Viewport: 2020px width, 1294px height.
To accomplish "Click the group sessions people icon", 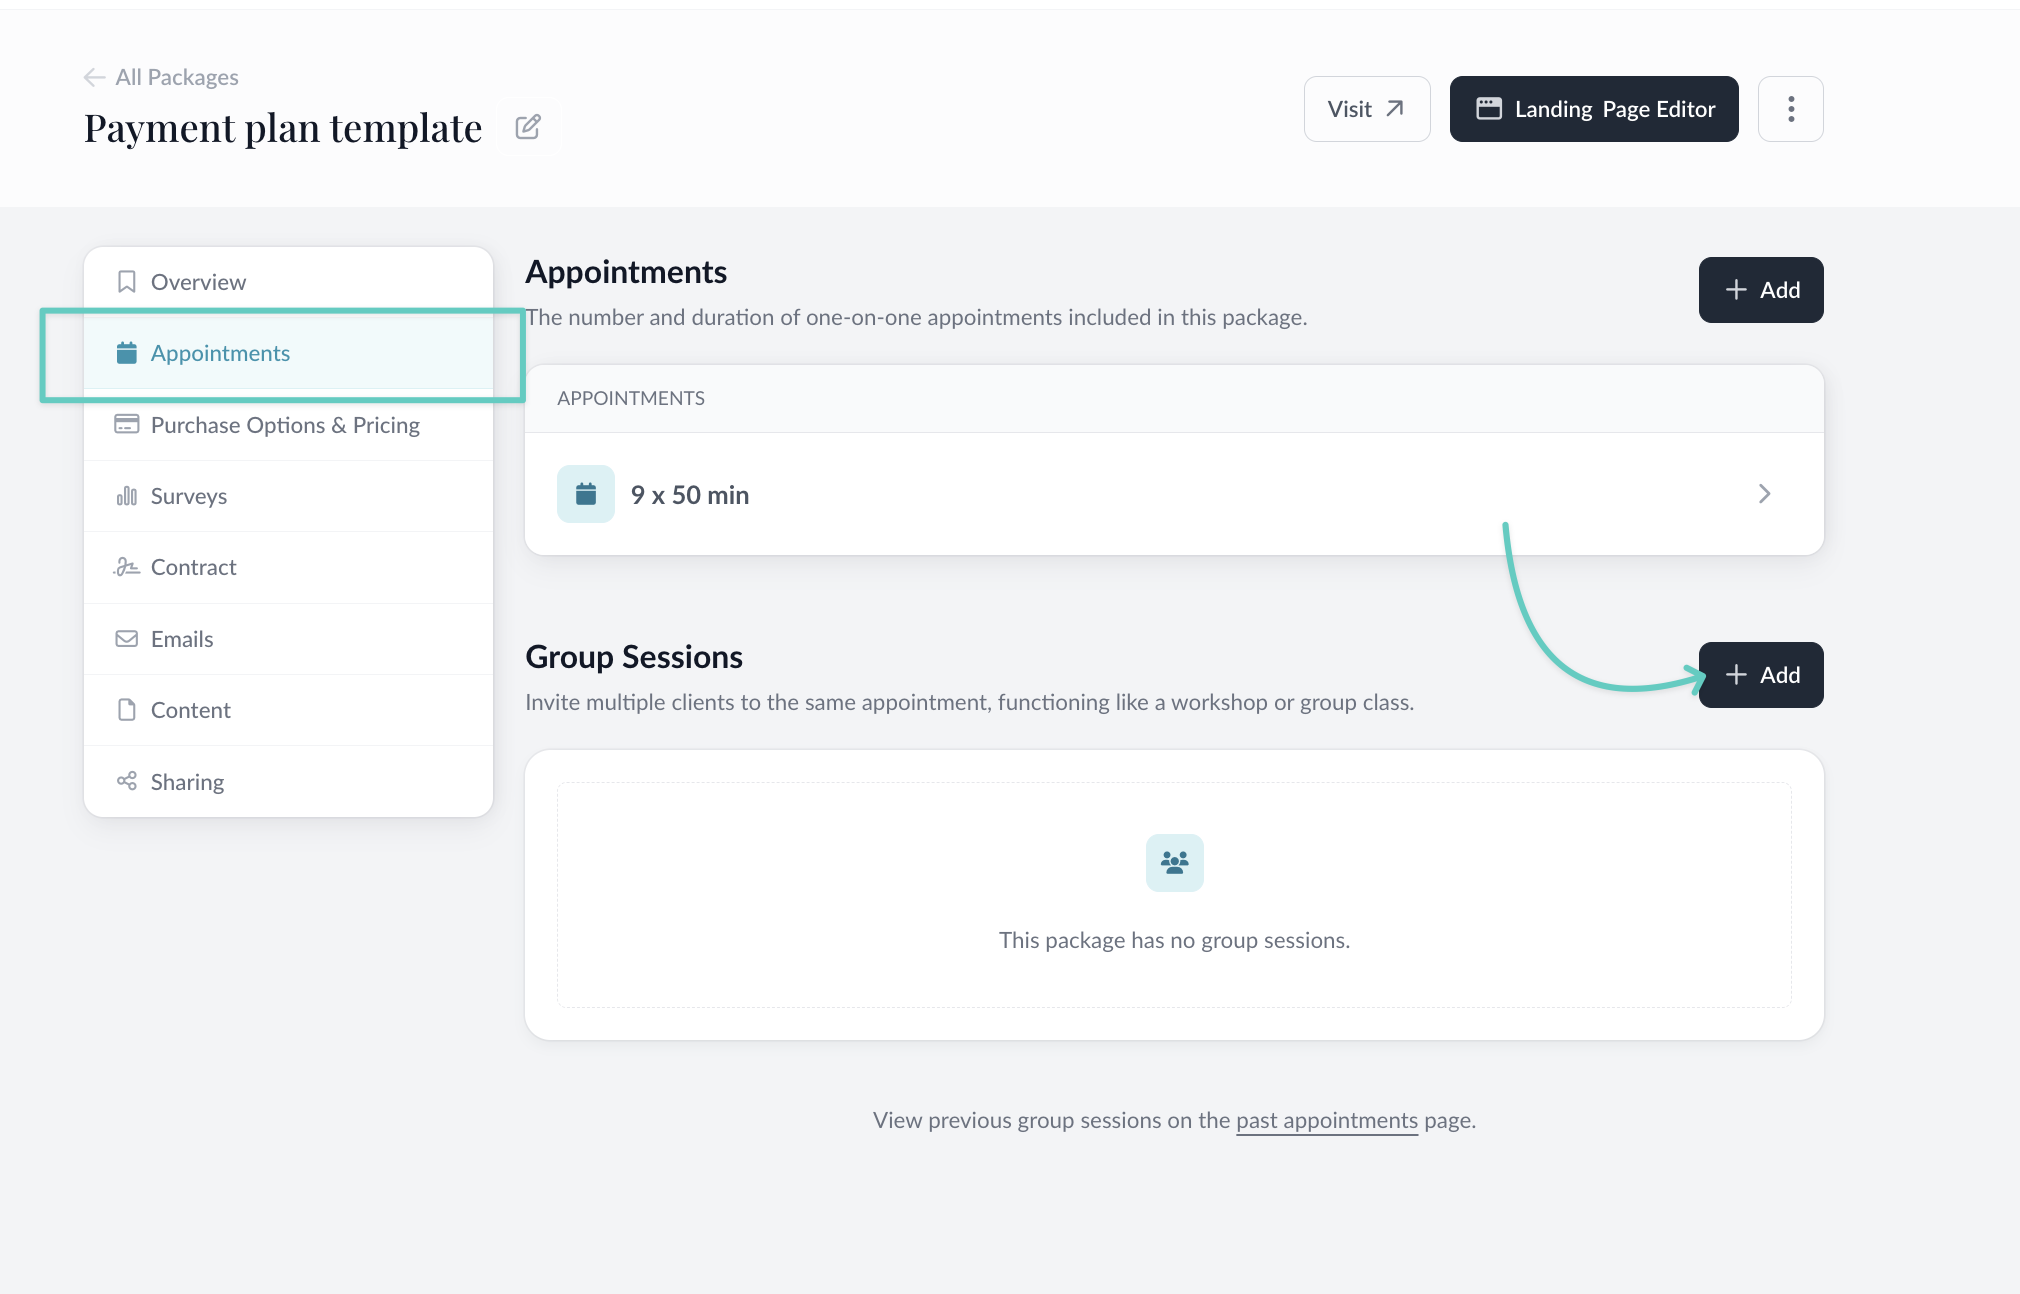I will pyautogui.click(x=1174, y=862).
